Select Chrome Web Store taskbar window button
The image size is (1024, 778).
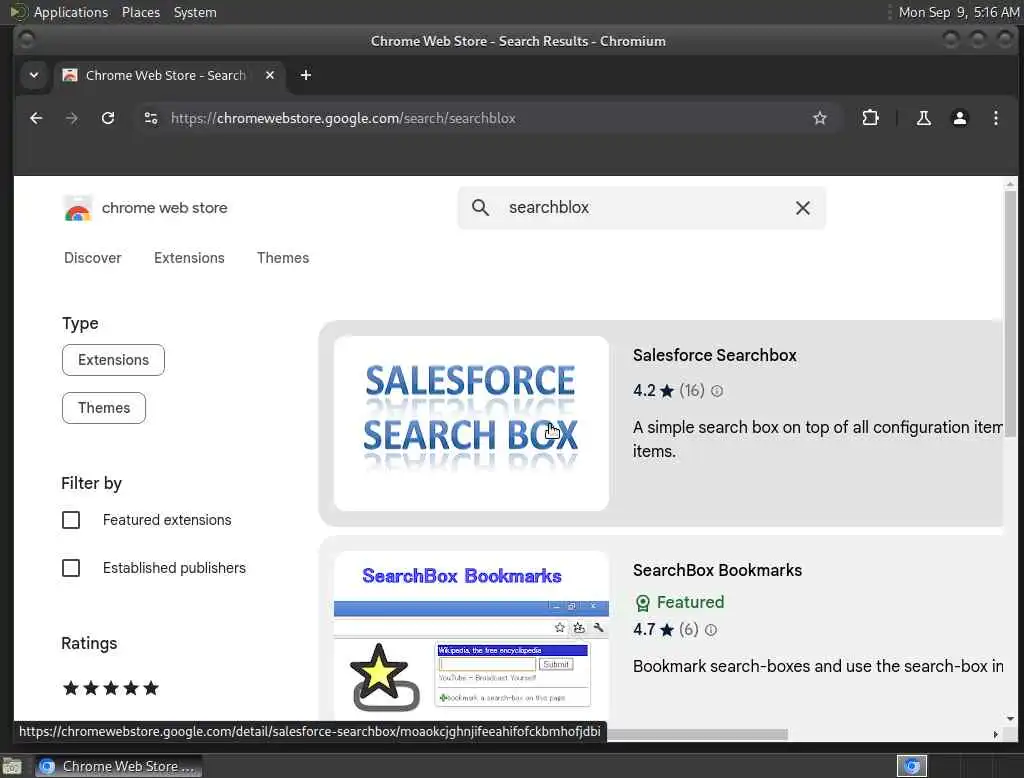tap(118, 766)
